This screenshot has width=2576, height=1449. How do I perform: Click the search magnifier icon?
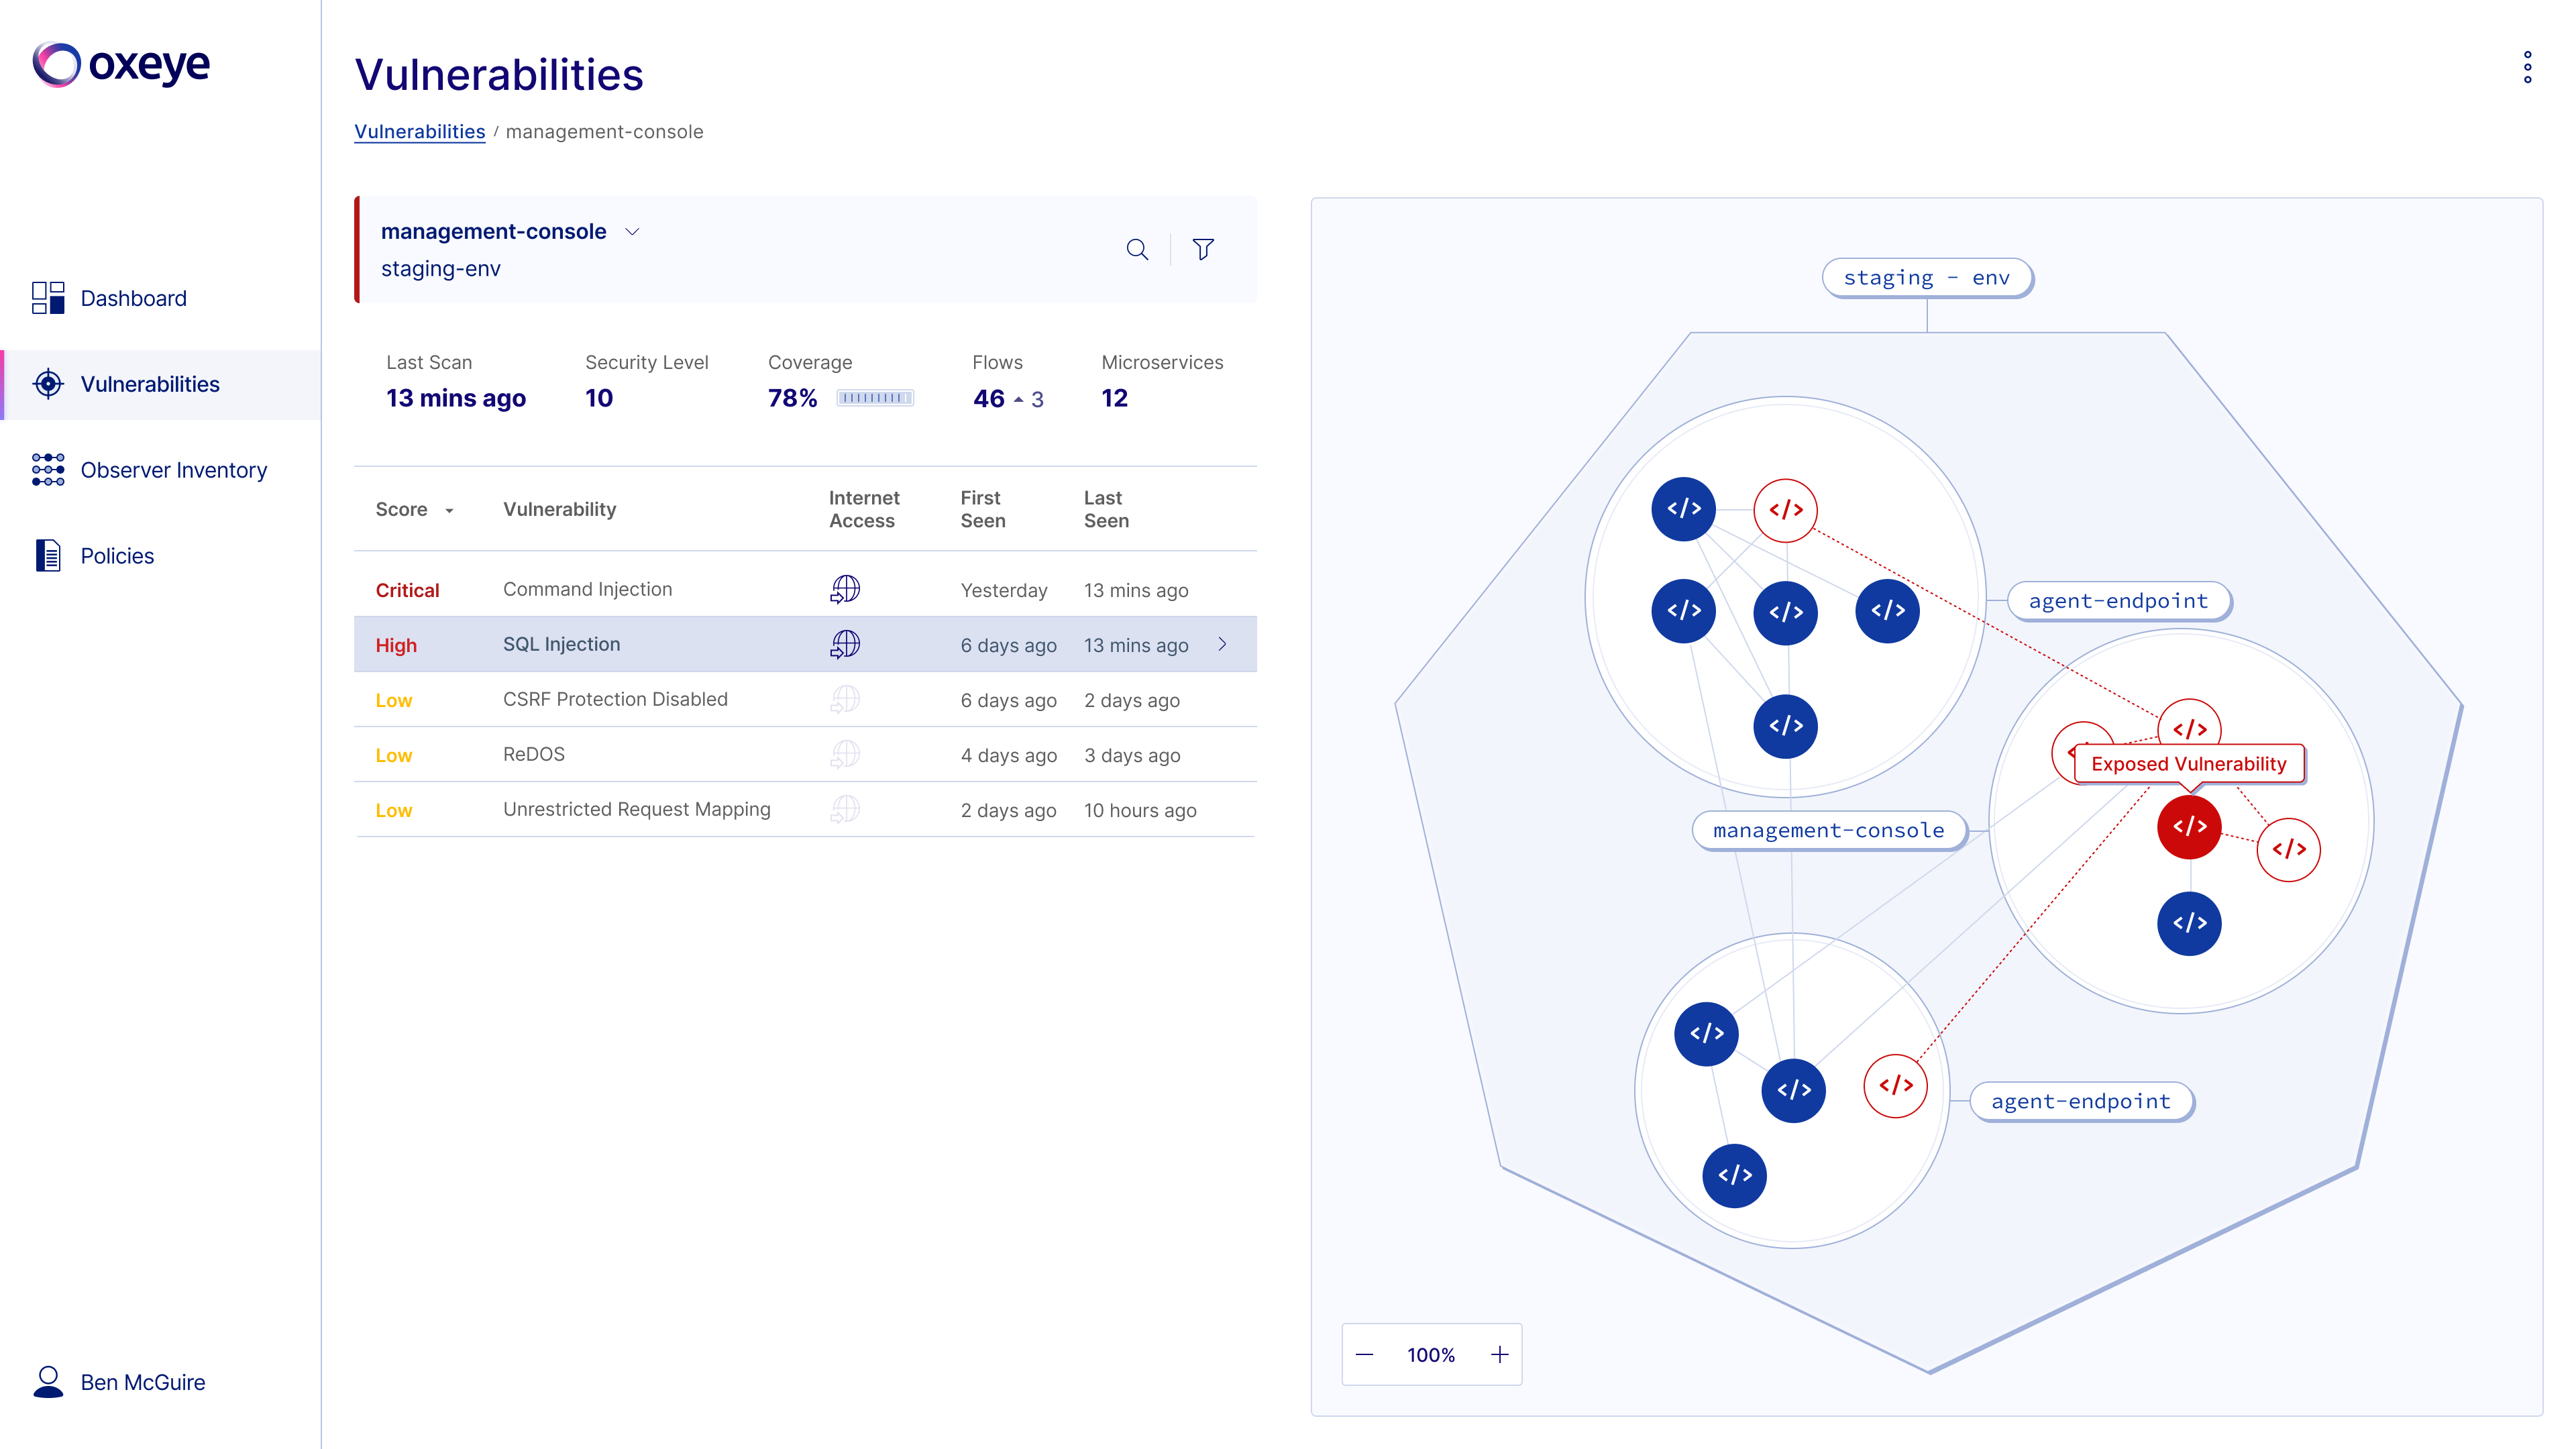click(x=1137, y=249)
